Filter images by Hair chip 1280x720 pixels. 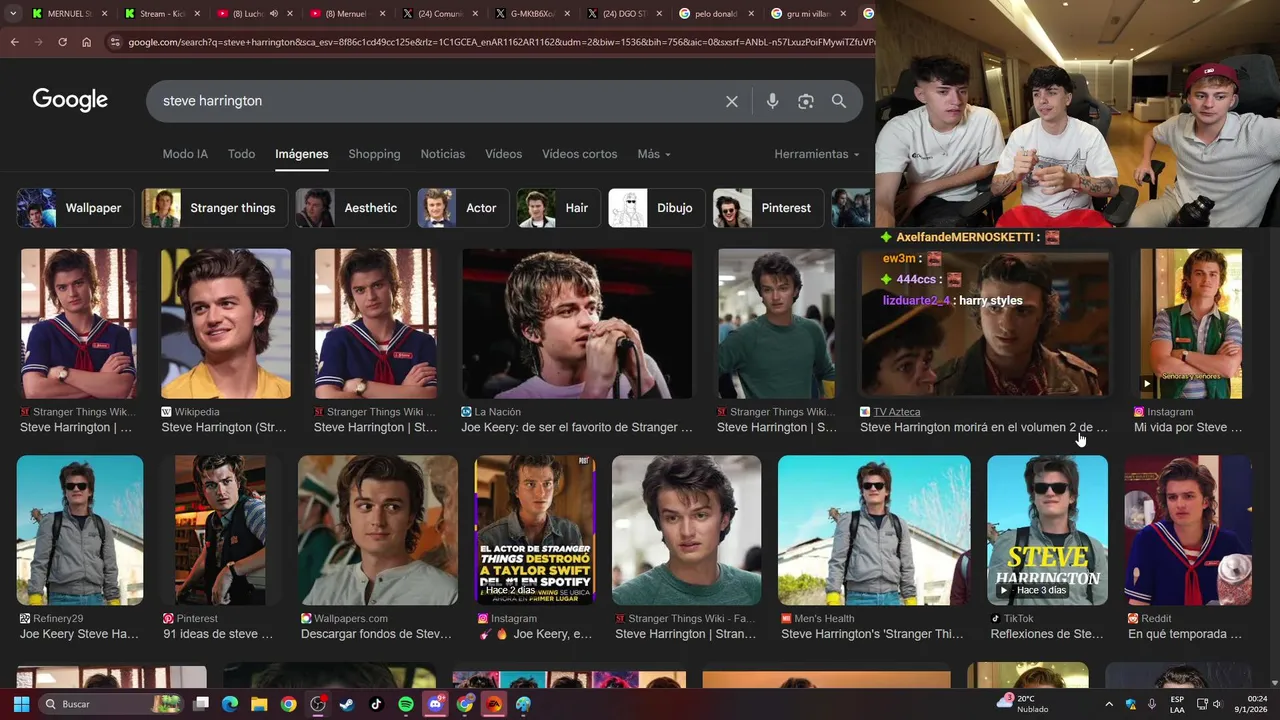tap(558, 208)
